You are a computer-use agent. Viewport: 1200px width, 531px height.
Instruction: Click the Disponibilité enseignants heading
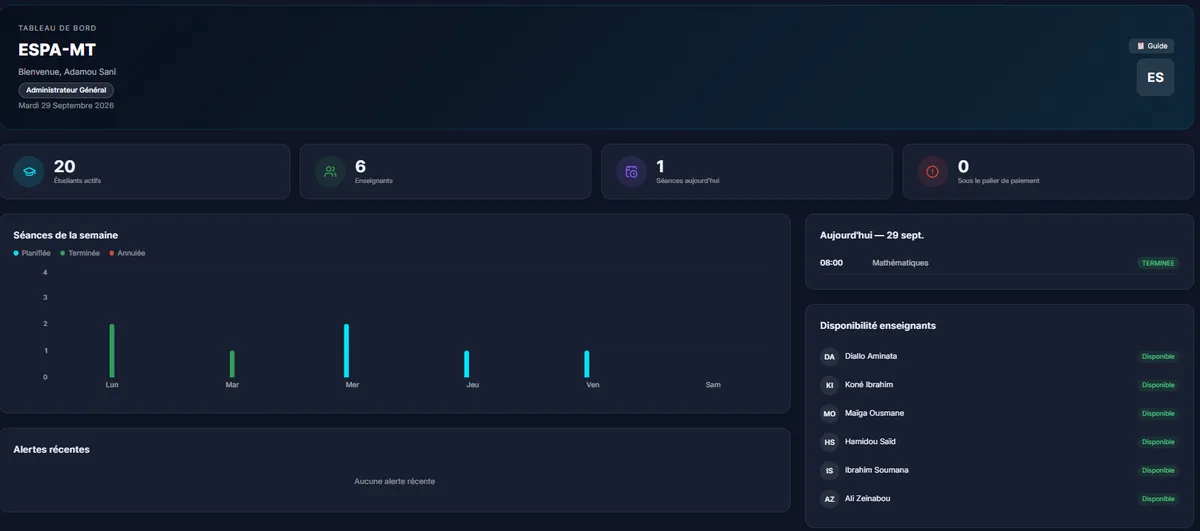pos(878,326)
